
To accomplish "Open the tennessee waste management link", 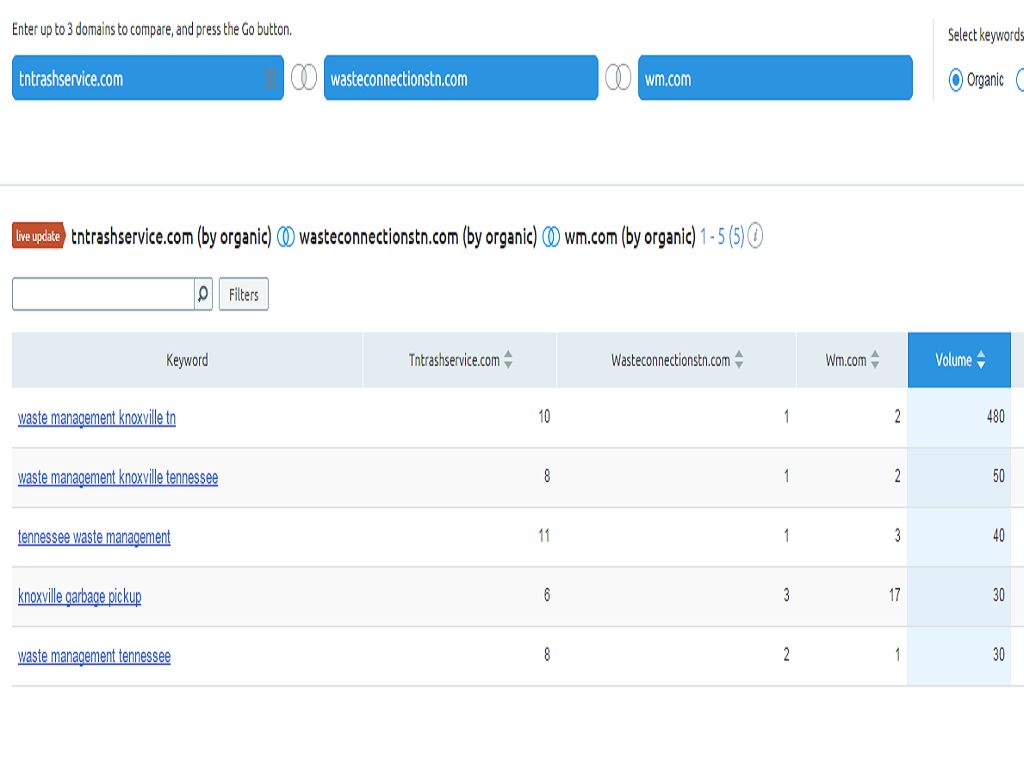I will (94, 537).
